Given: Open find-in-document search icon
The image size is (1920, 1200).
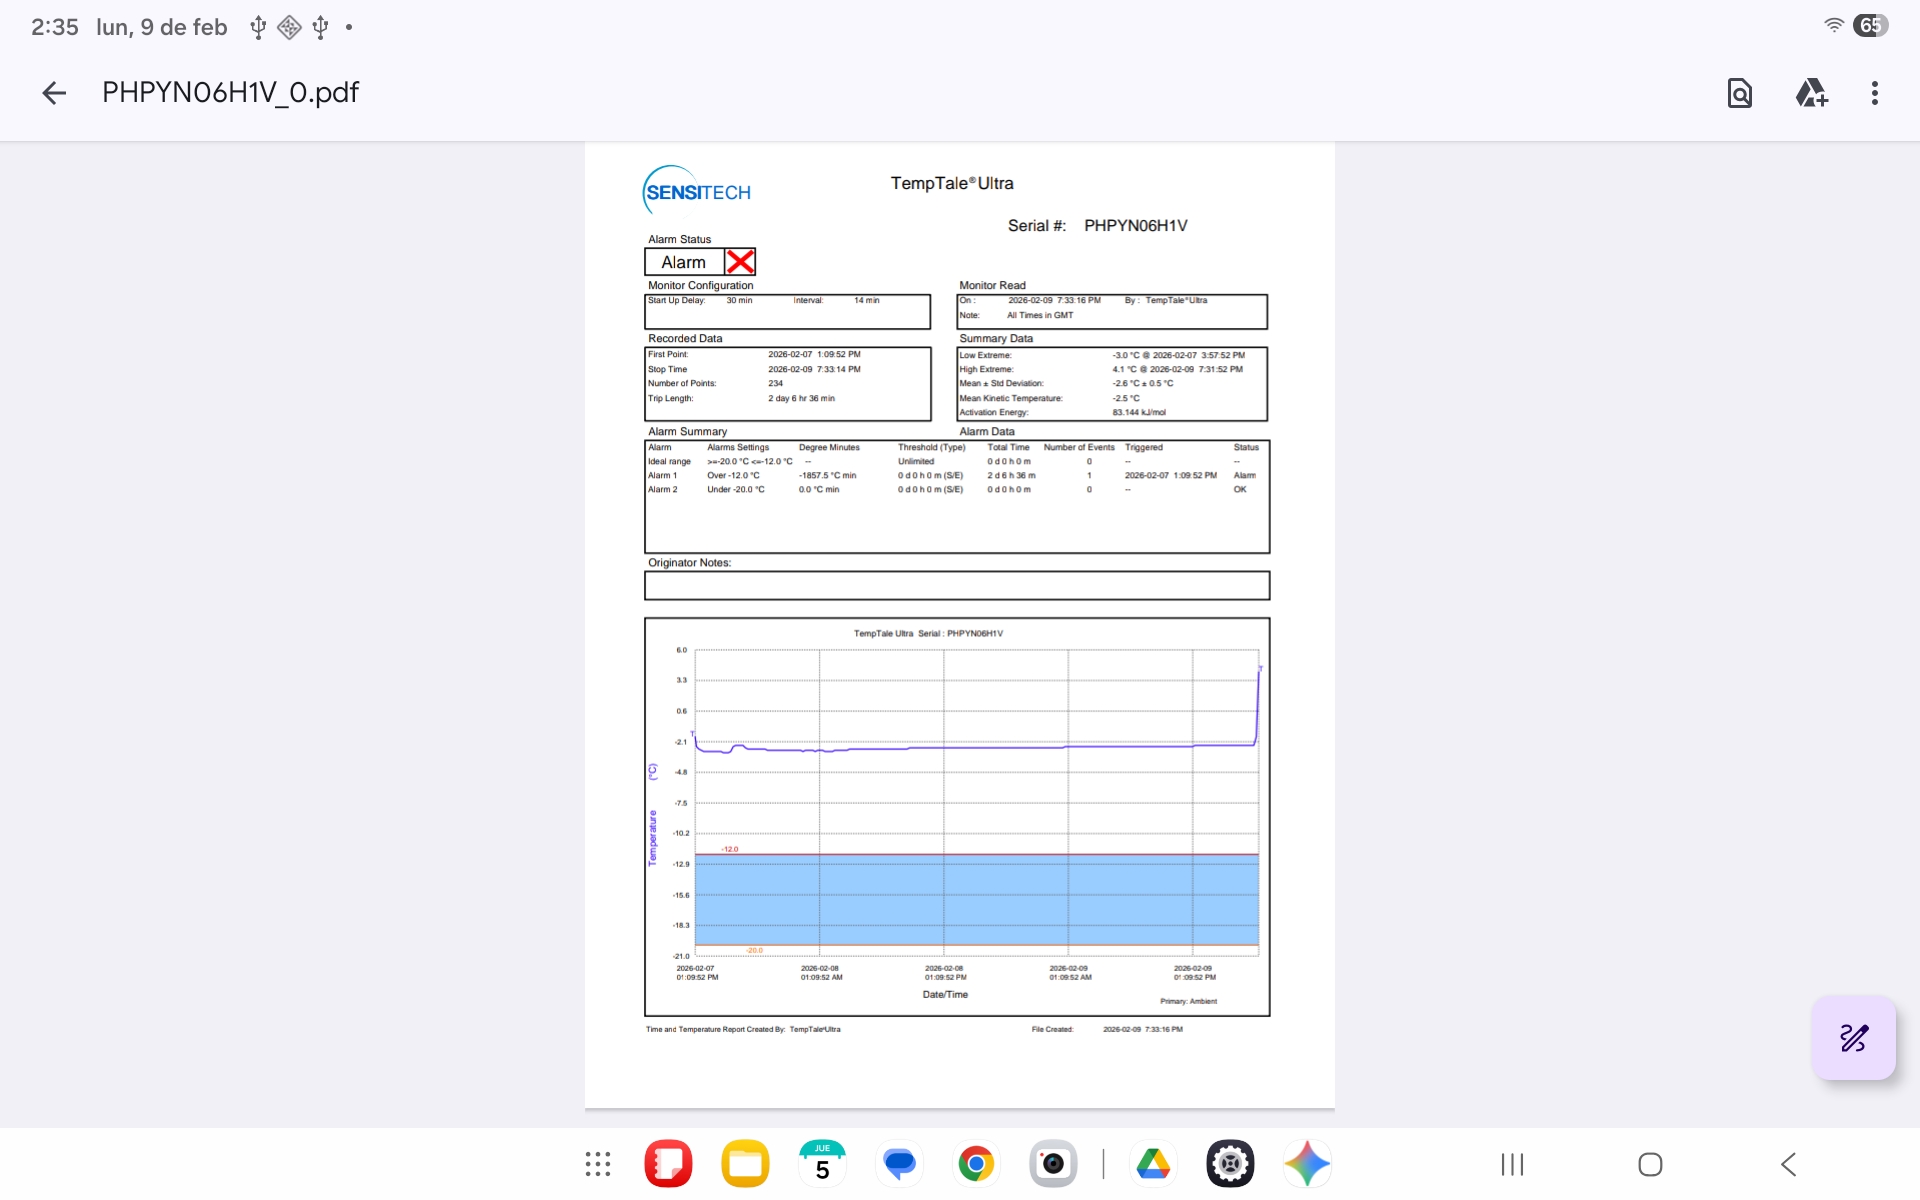Looking at the screenshot, I should (x=1740, y=93).
